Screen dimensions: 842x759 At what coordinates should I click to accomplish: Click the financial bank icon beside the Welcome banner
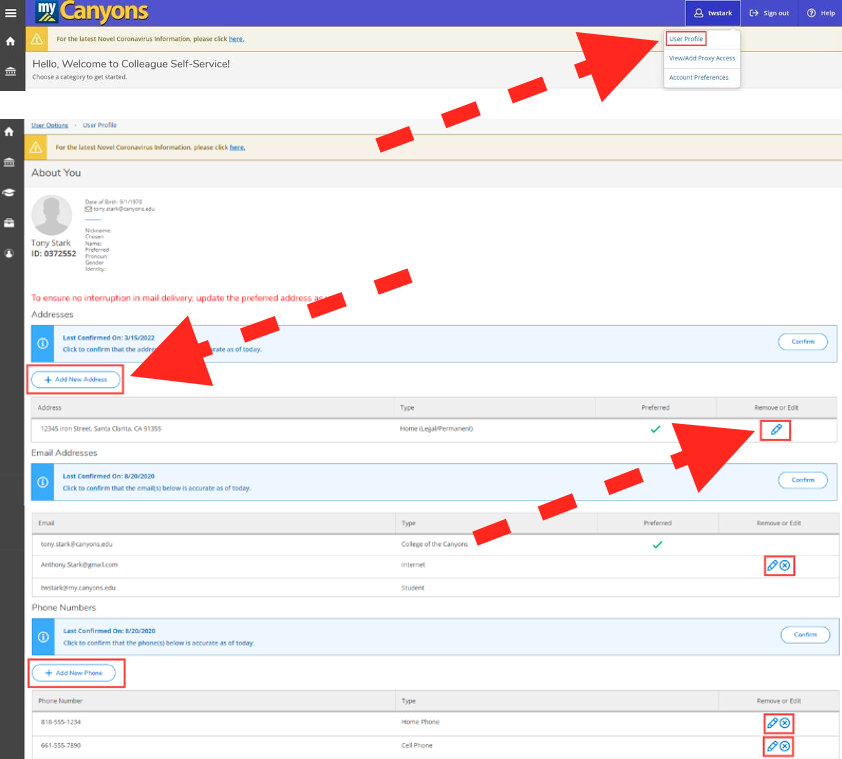[10, 71]
